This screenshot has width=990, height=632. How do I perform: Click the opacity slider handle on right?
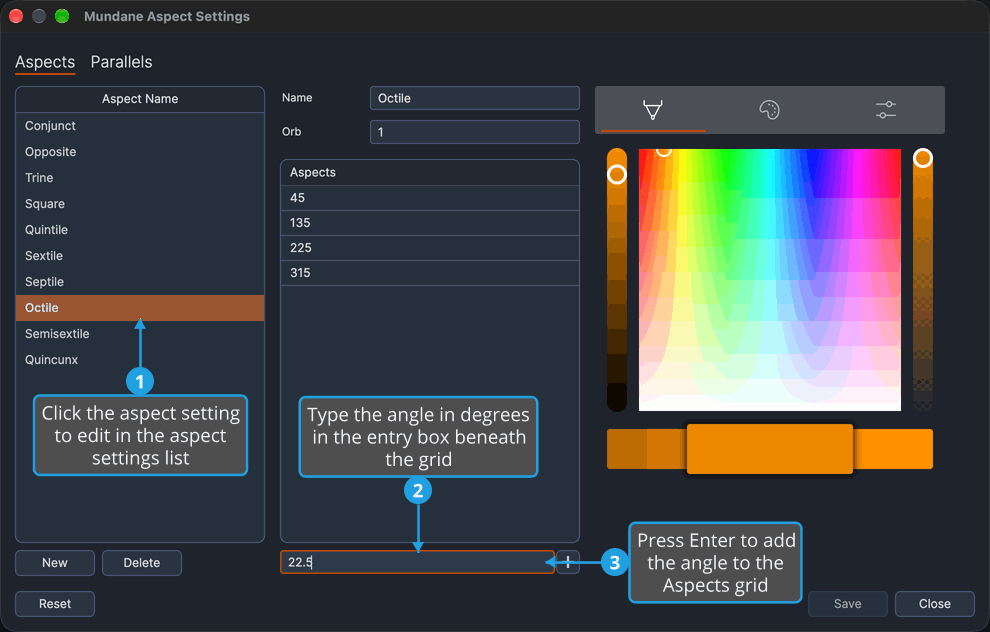pyautogui.click(x=922, y=158)
